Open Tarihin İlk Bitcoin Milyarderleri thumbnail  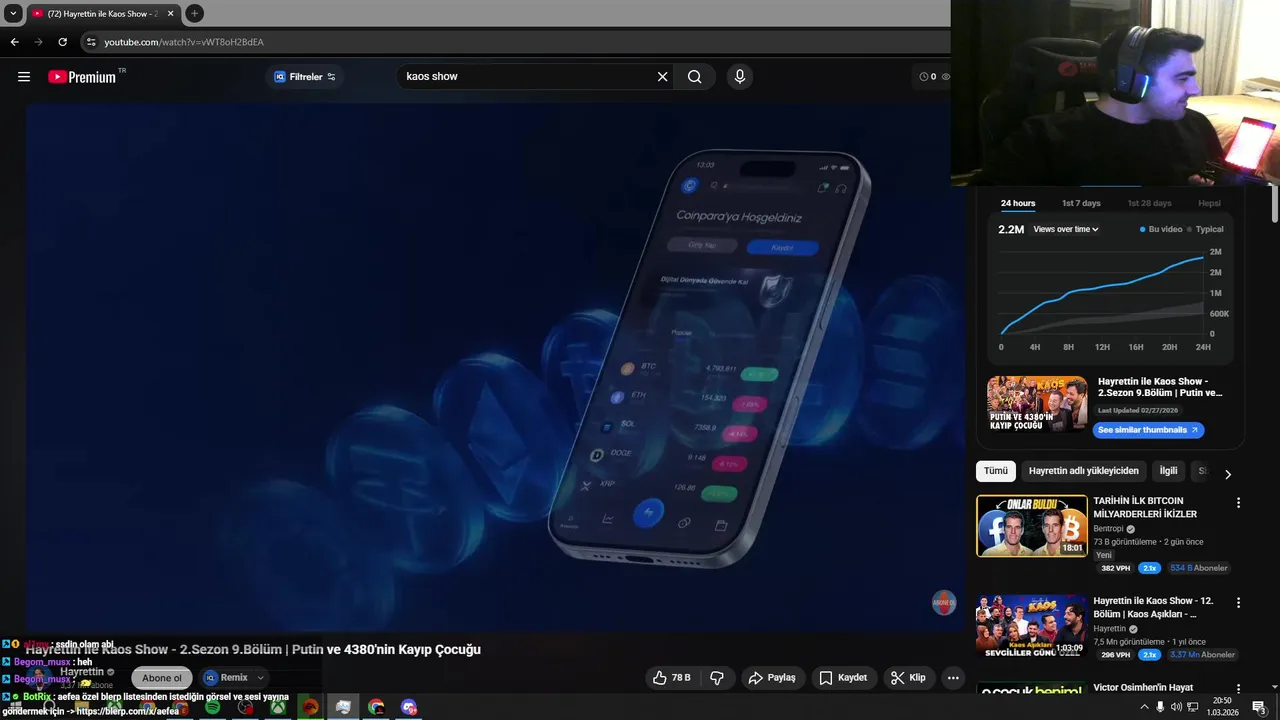pyautogui.click(x=1032, y=526)
